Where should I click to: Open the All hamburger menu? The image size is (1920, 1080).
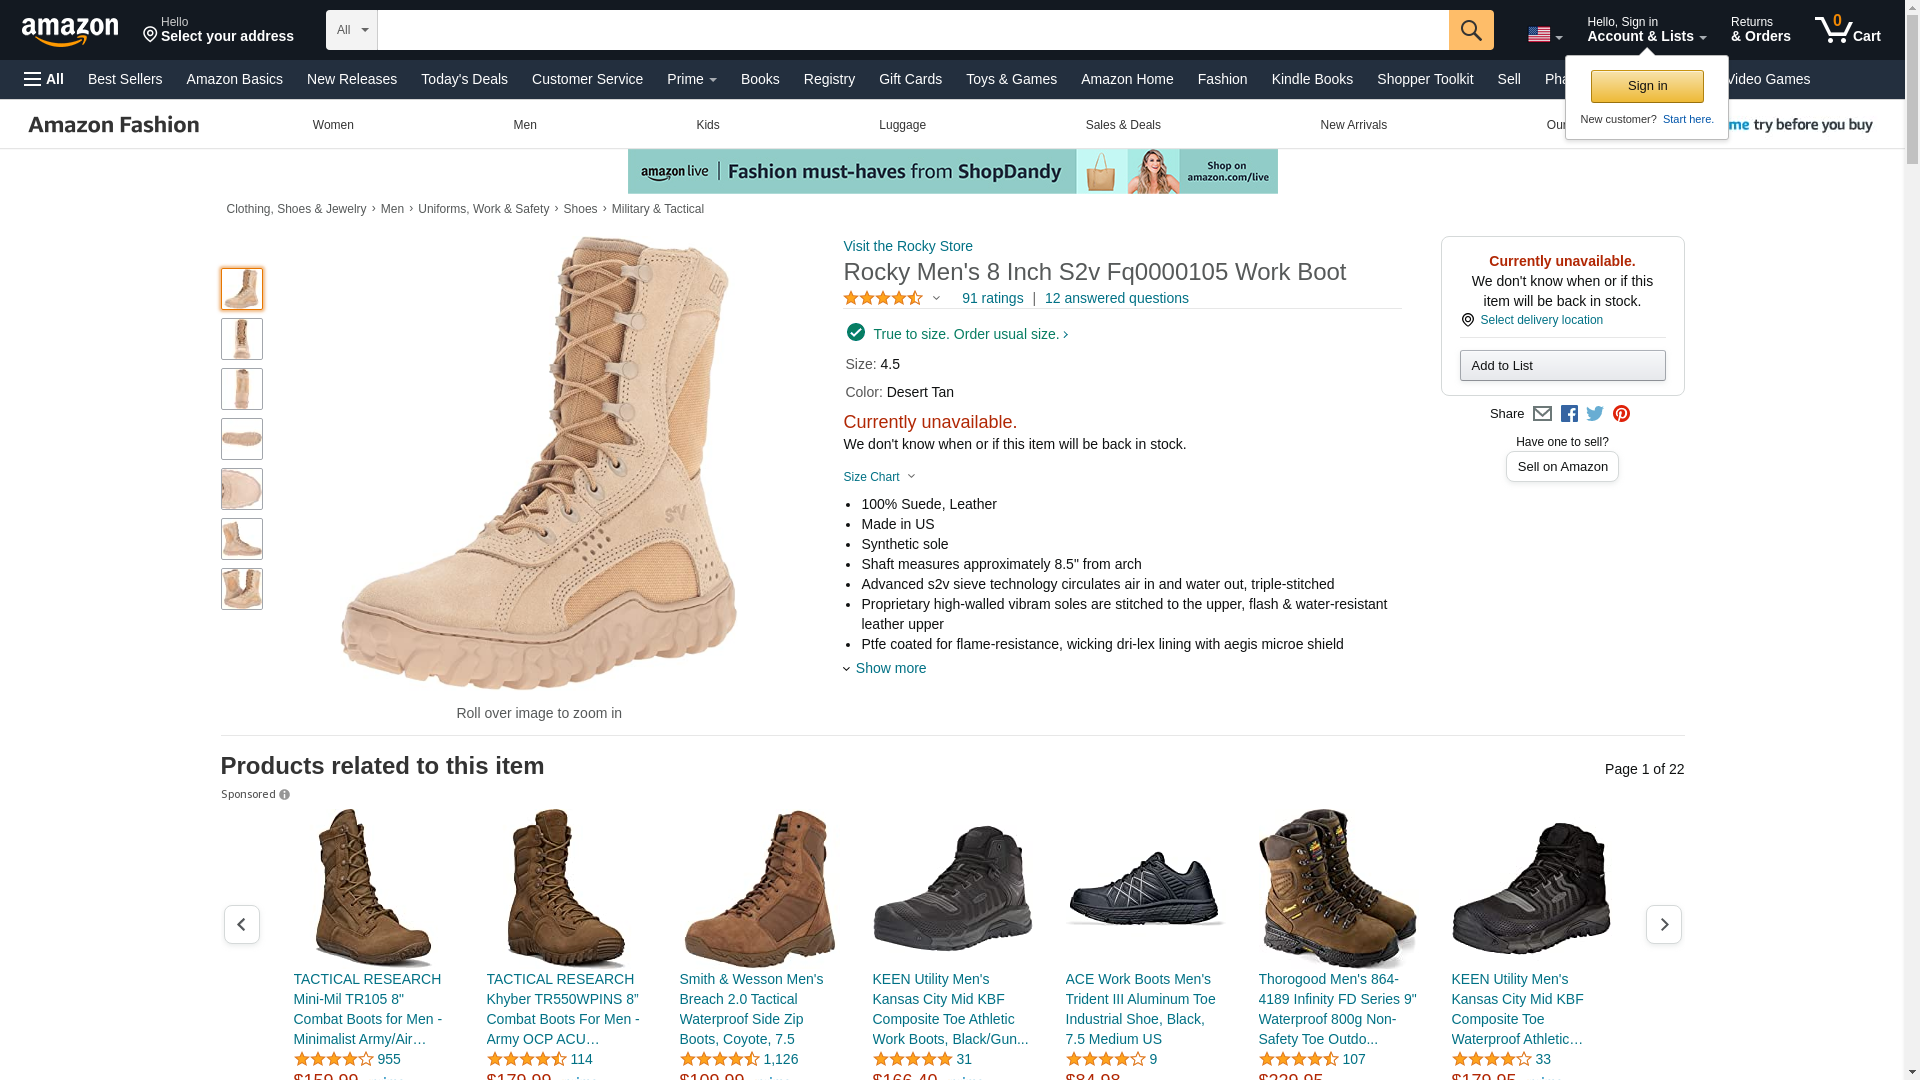[44, 79]
